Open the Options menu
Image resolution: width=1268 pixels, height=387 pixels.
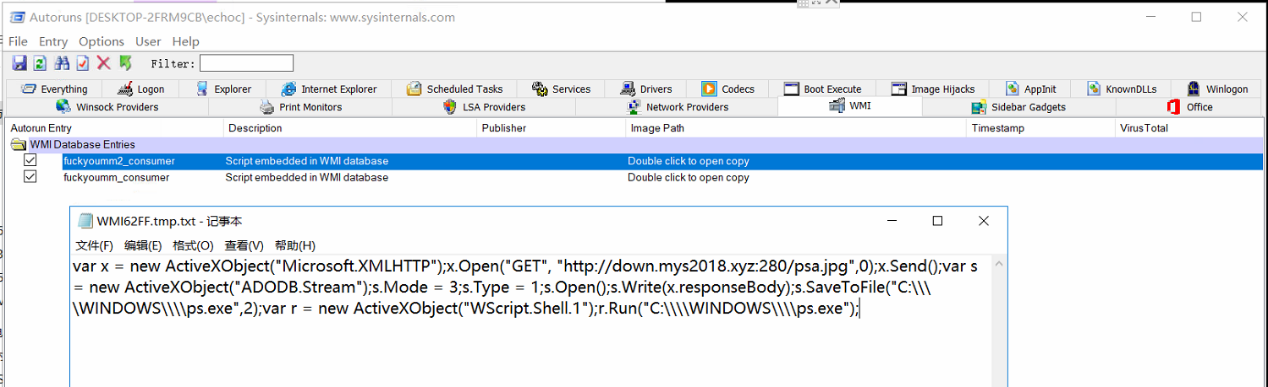101,41
